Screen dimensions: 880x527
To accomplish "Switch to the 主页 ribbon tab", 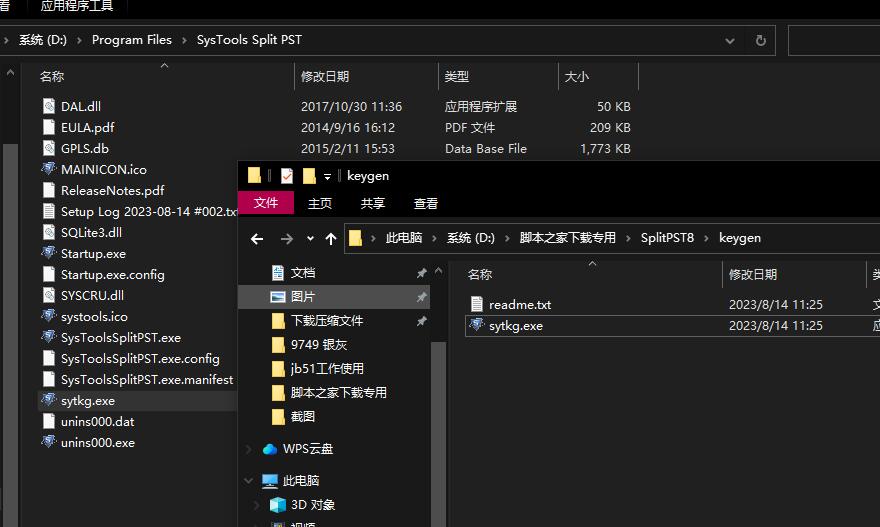I will tap(320, 203).
